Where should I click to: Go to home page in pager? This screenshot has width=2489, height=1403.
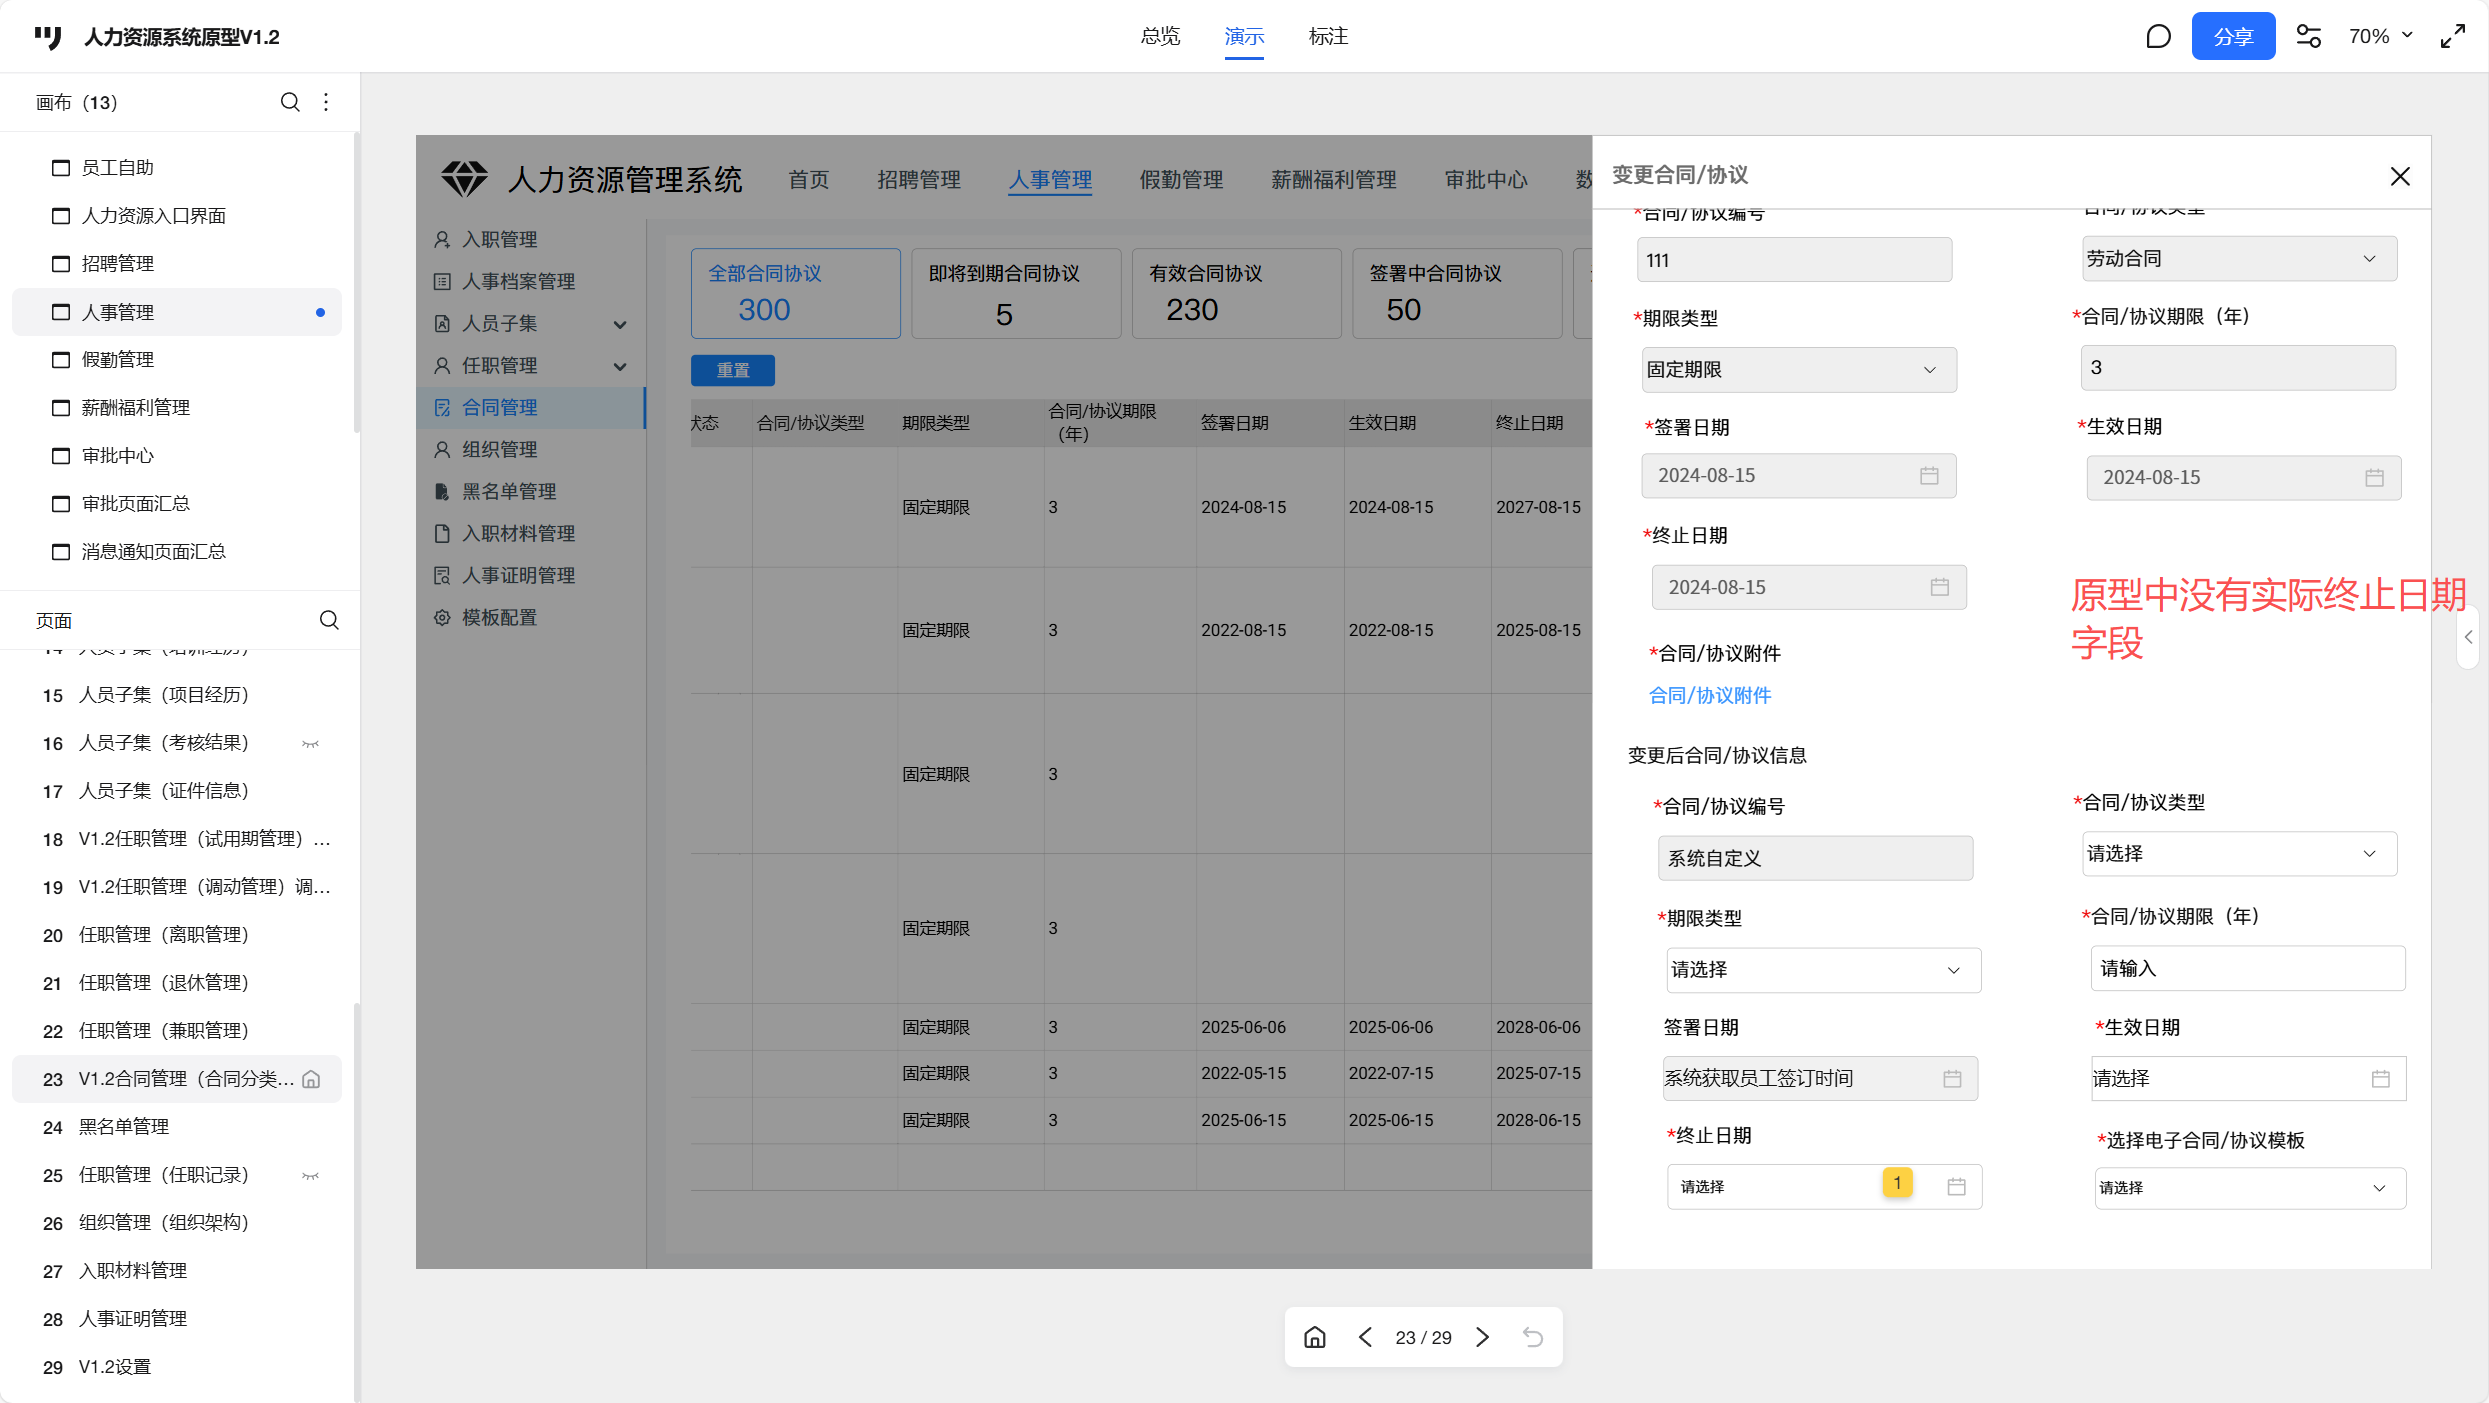click(1315, 1337)
